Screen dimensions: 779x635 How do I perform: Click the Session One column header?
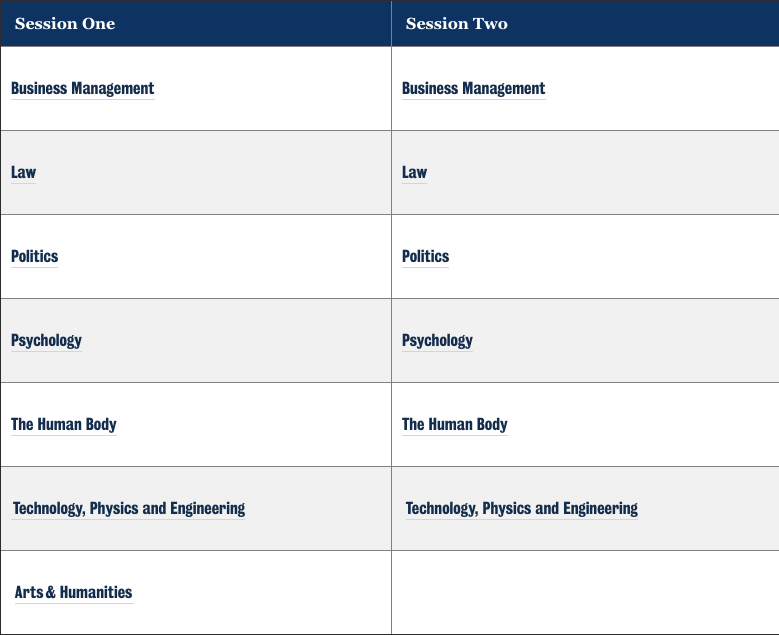[65, 23]
